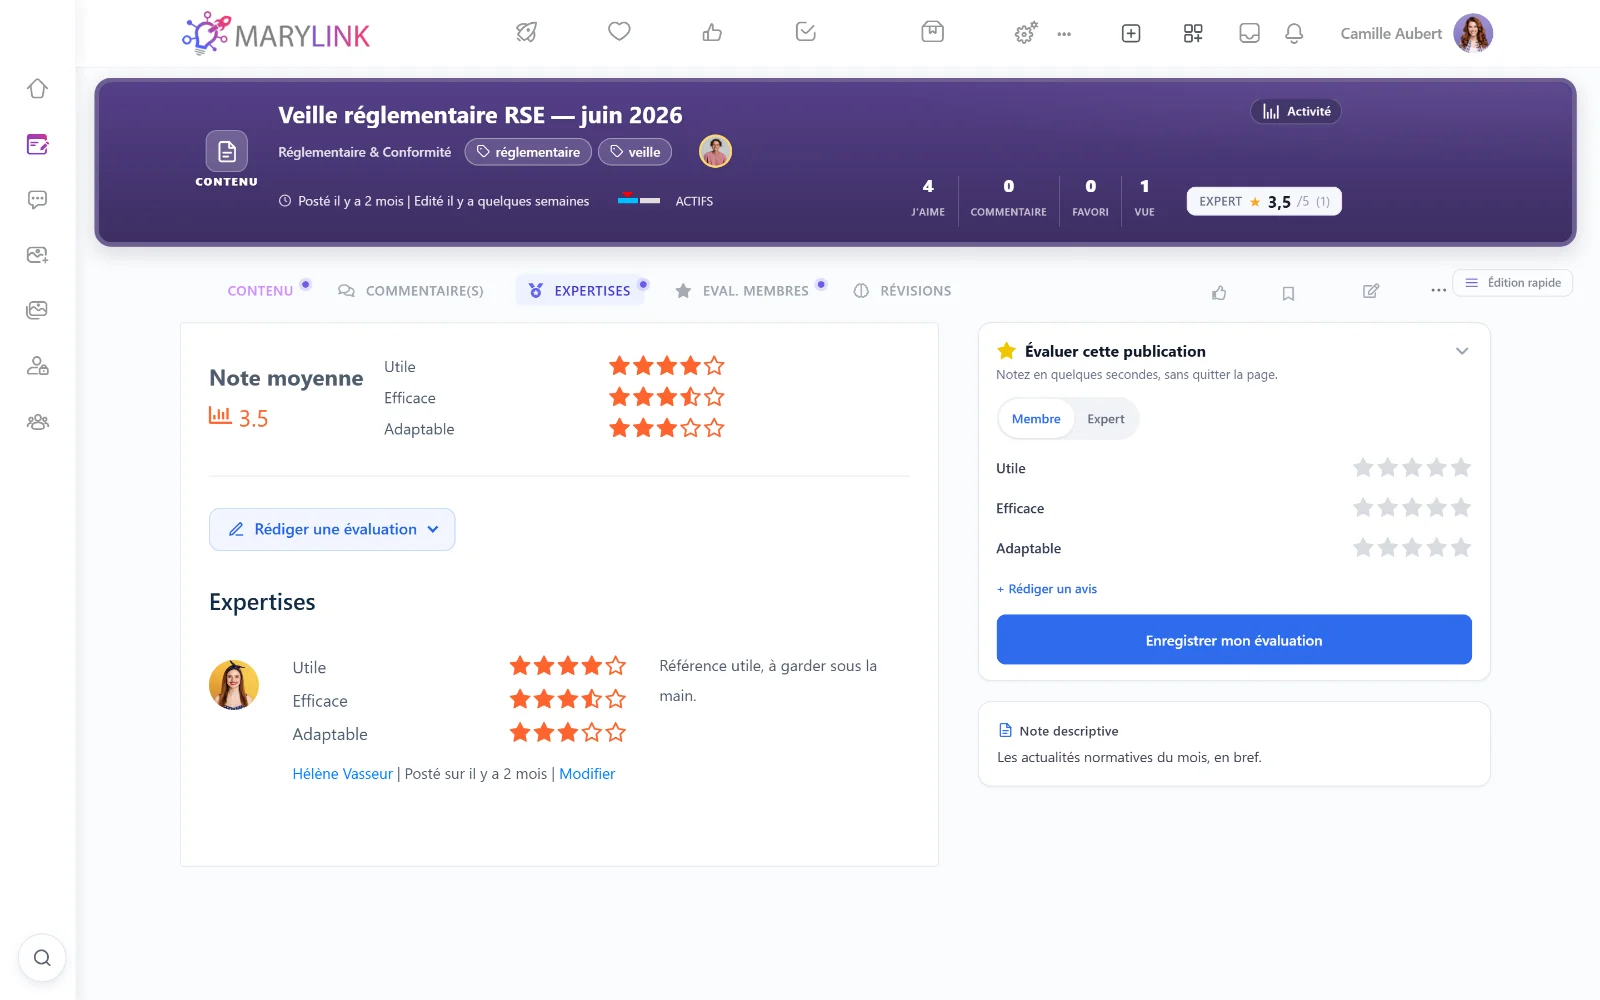Open the heart favorites icon in top bar

619,32
